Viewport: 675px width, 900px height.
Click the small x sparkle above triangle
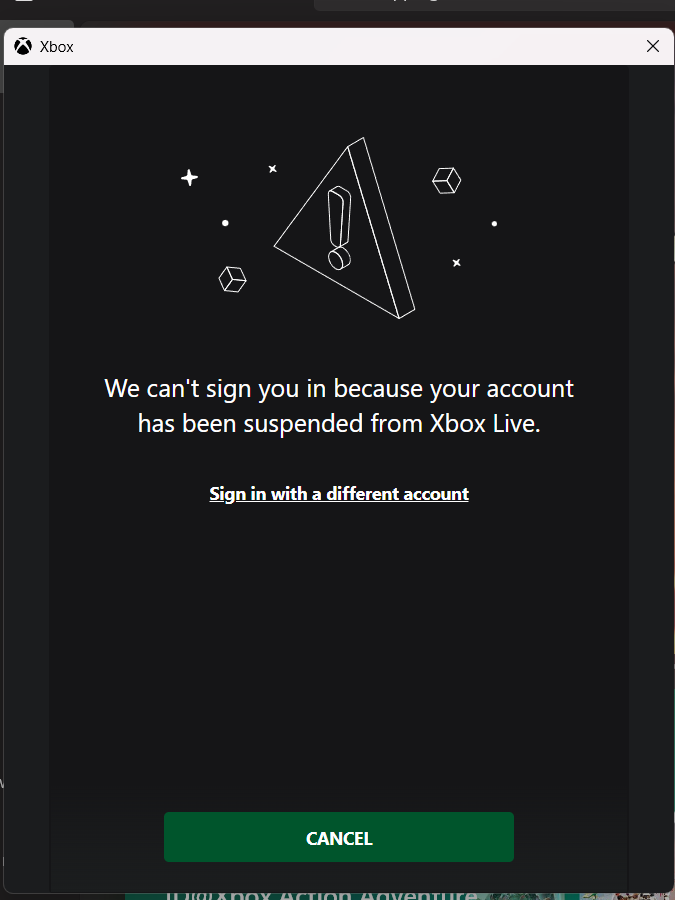click(x=273, y=169)
